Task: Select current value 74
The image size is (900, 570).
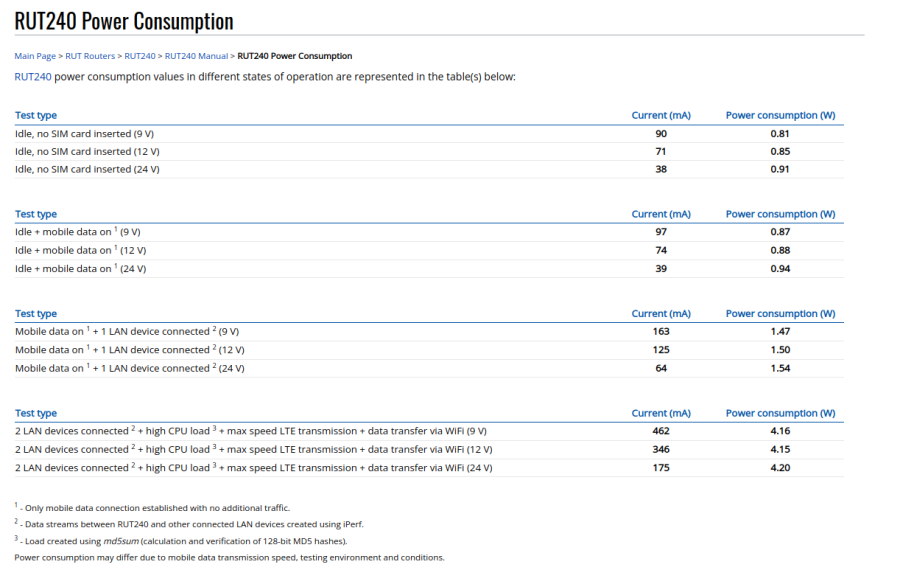Action: point(661,250)
